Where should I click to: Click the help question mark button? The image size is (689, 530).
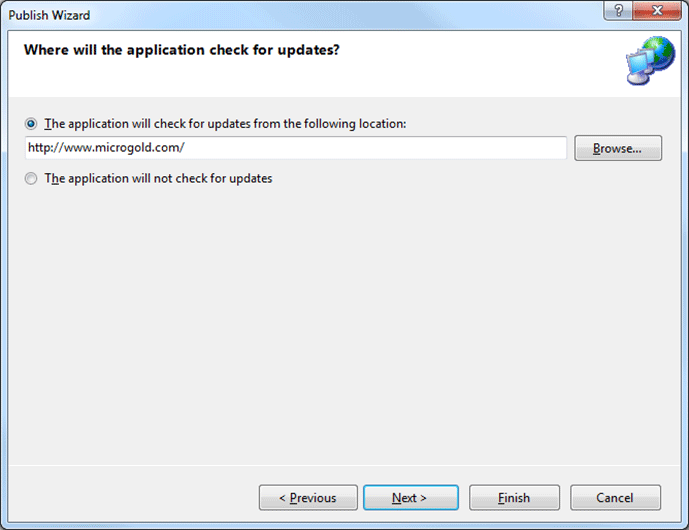point(618,11)
